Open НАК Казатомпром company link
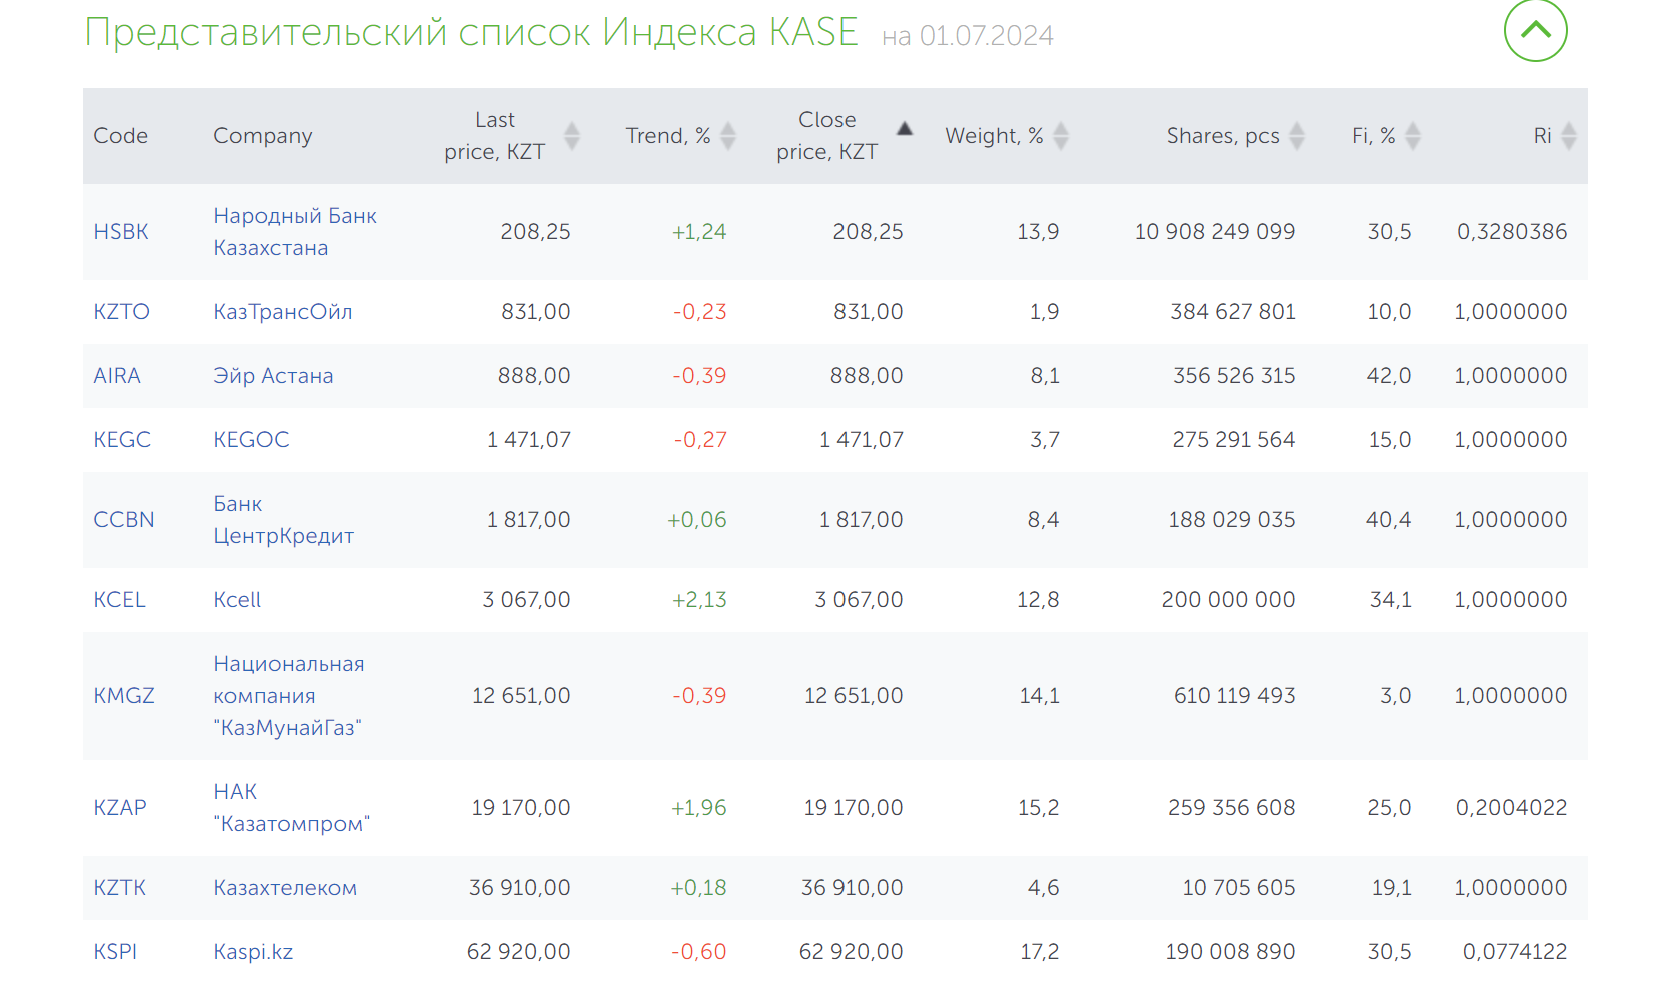 [x=291, y=808]
